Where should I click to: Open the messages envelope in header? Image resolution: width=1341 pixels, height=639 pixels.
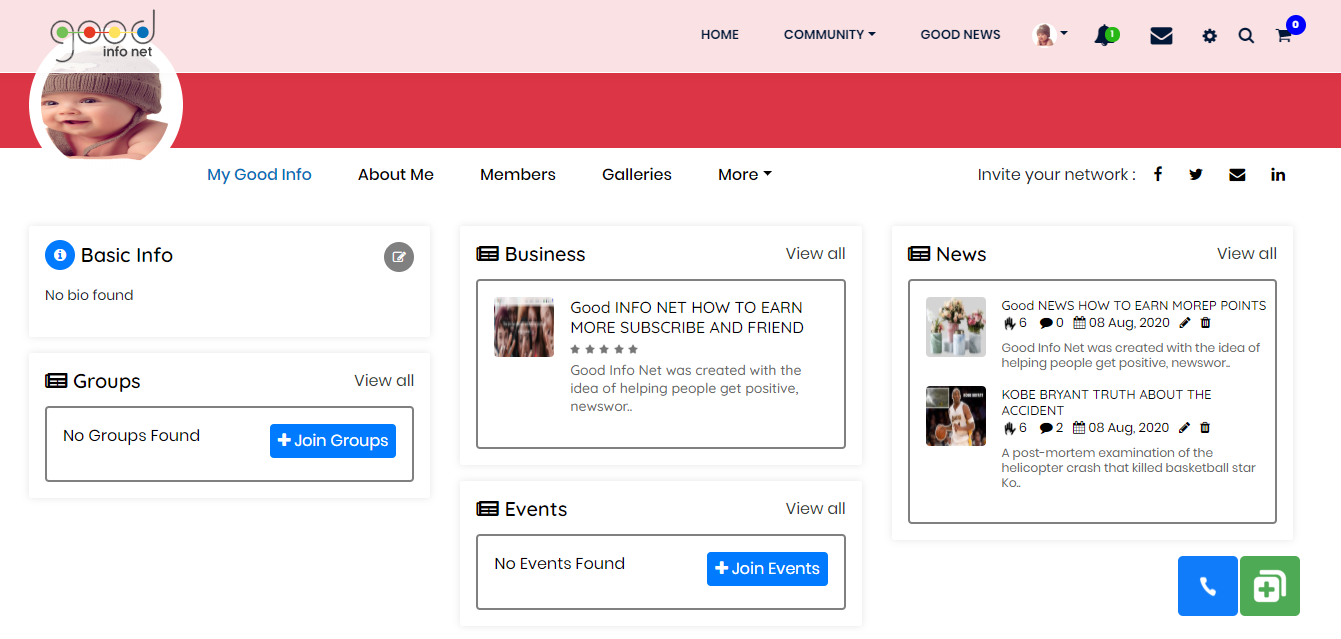coord(1161,36)
